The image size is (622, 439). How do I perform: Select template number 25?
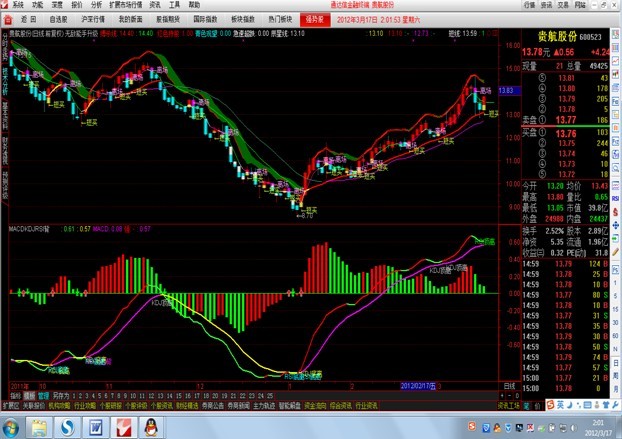(x=270, y=396)
